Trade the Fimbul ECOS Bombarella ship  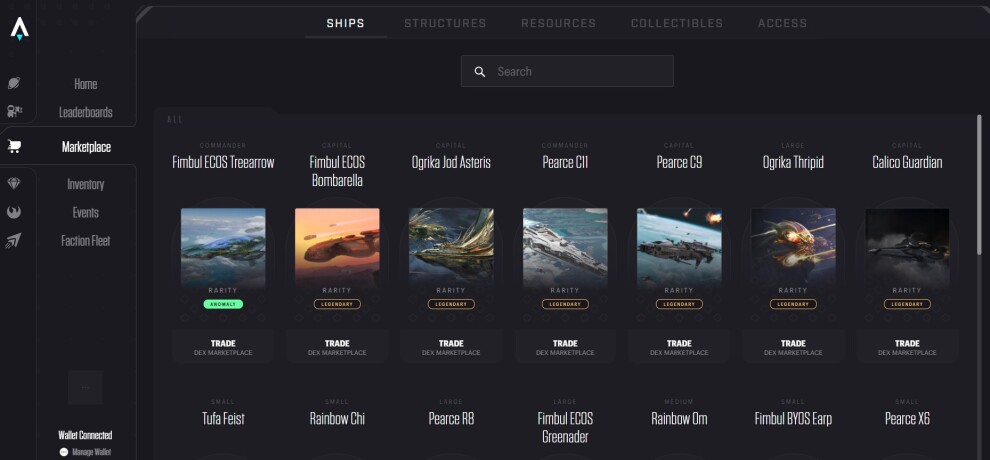point(337,347)
